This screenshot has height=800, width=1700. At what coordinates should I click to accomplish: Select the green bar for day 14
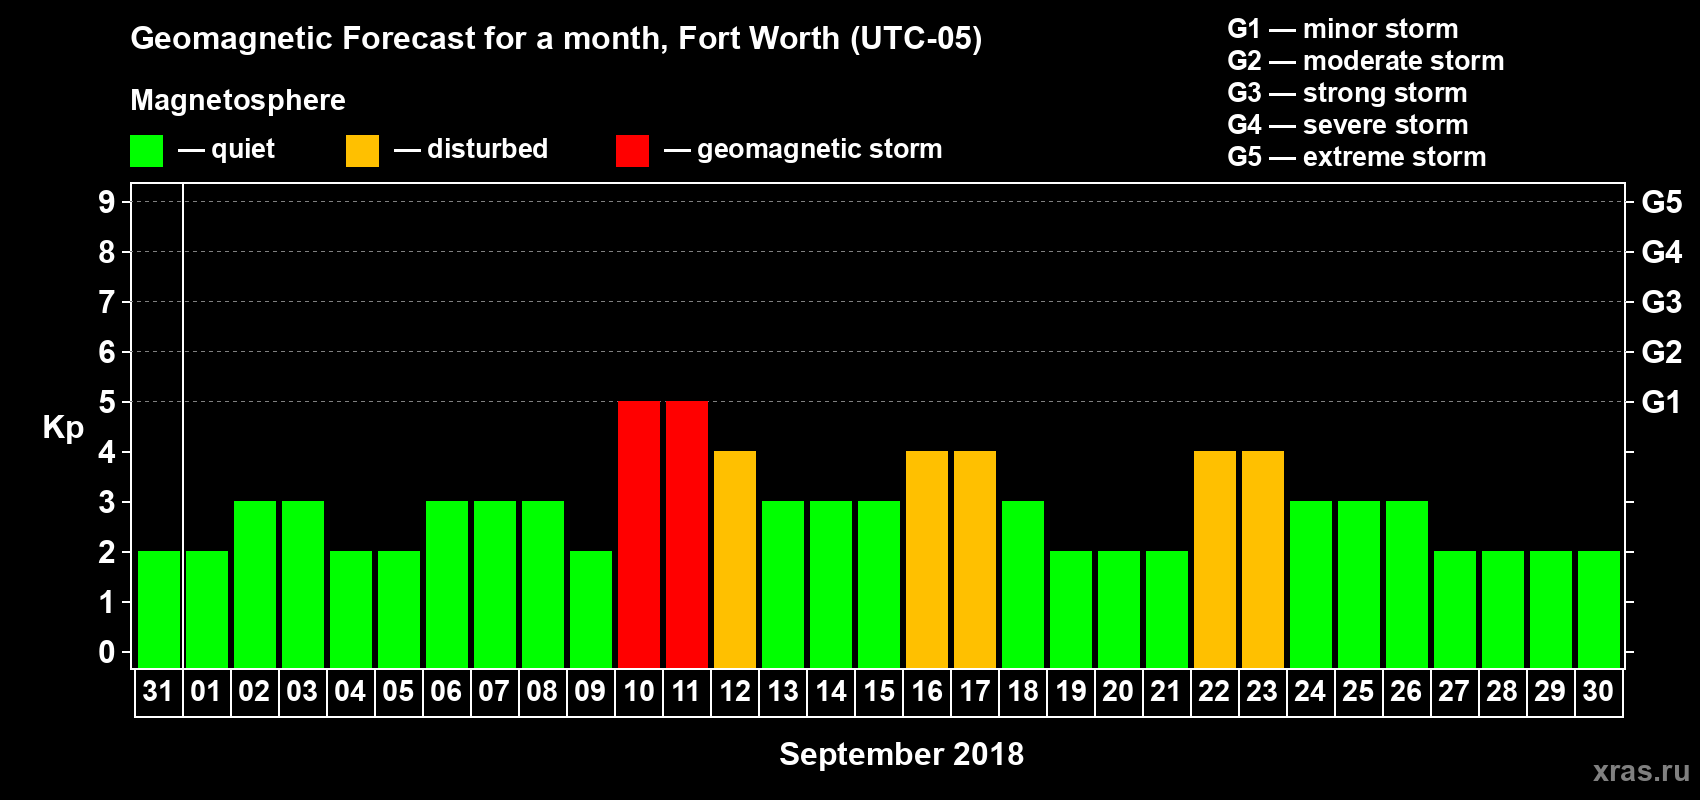(831, 584)
